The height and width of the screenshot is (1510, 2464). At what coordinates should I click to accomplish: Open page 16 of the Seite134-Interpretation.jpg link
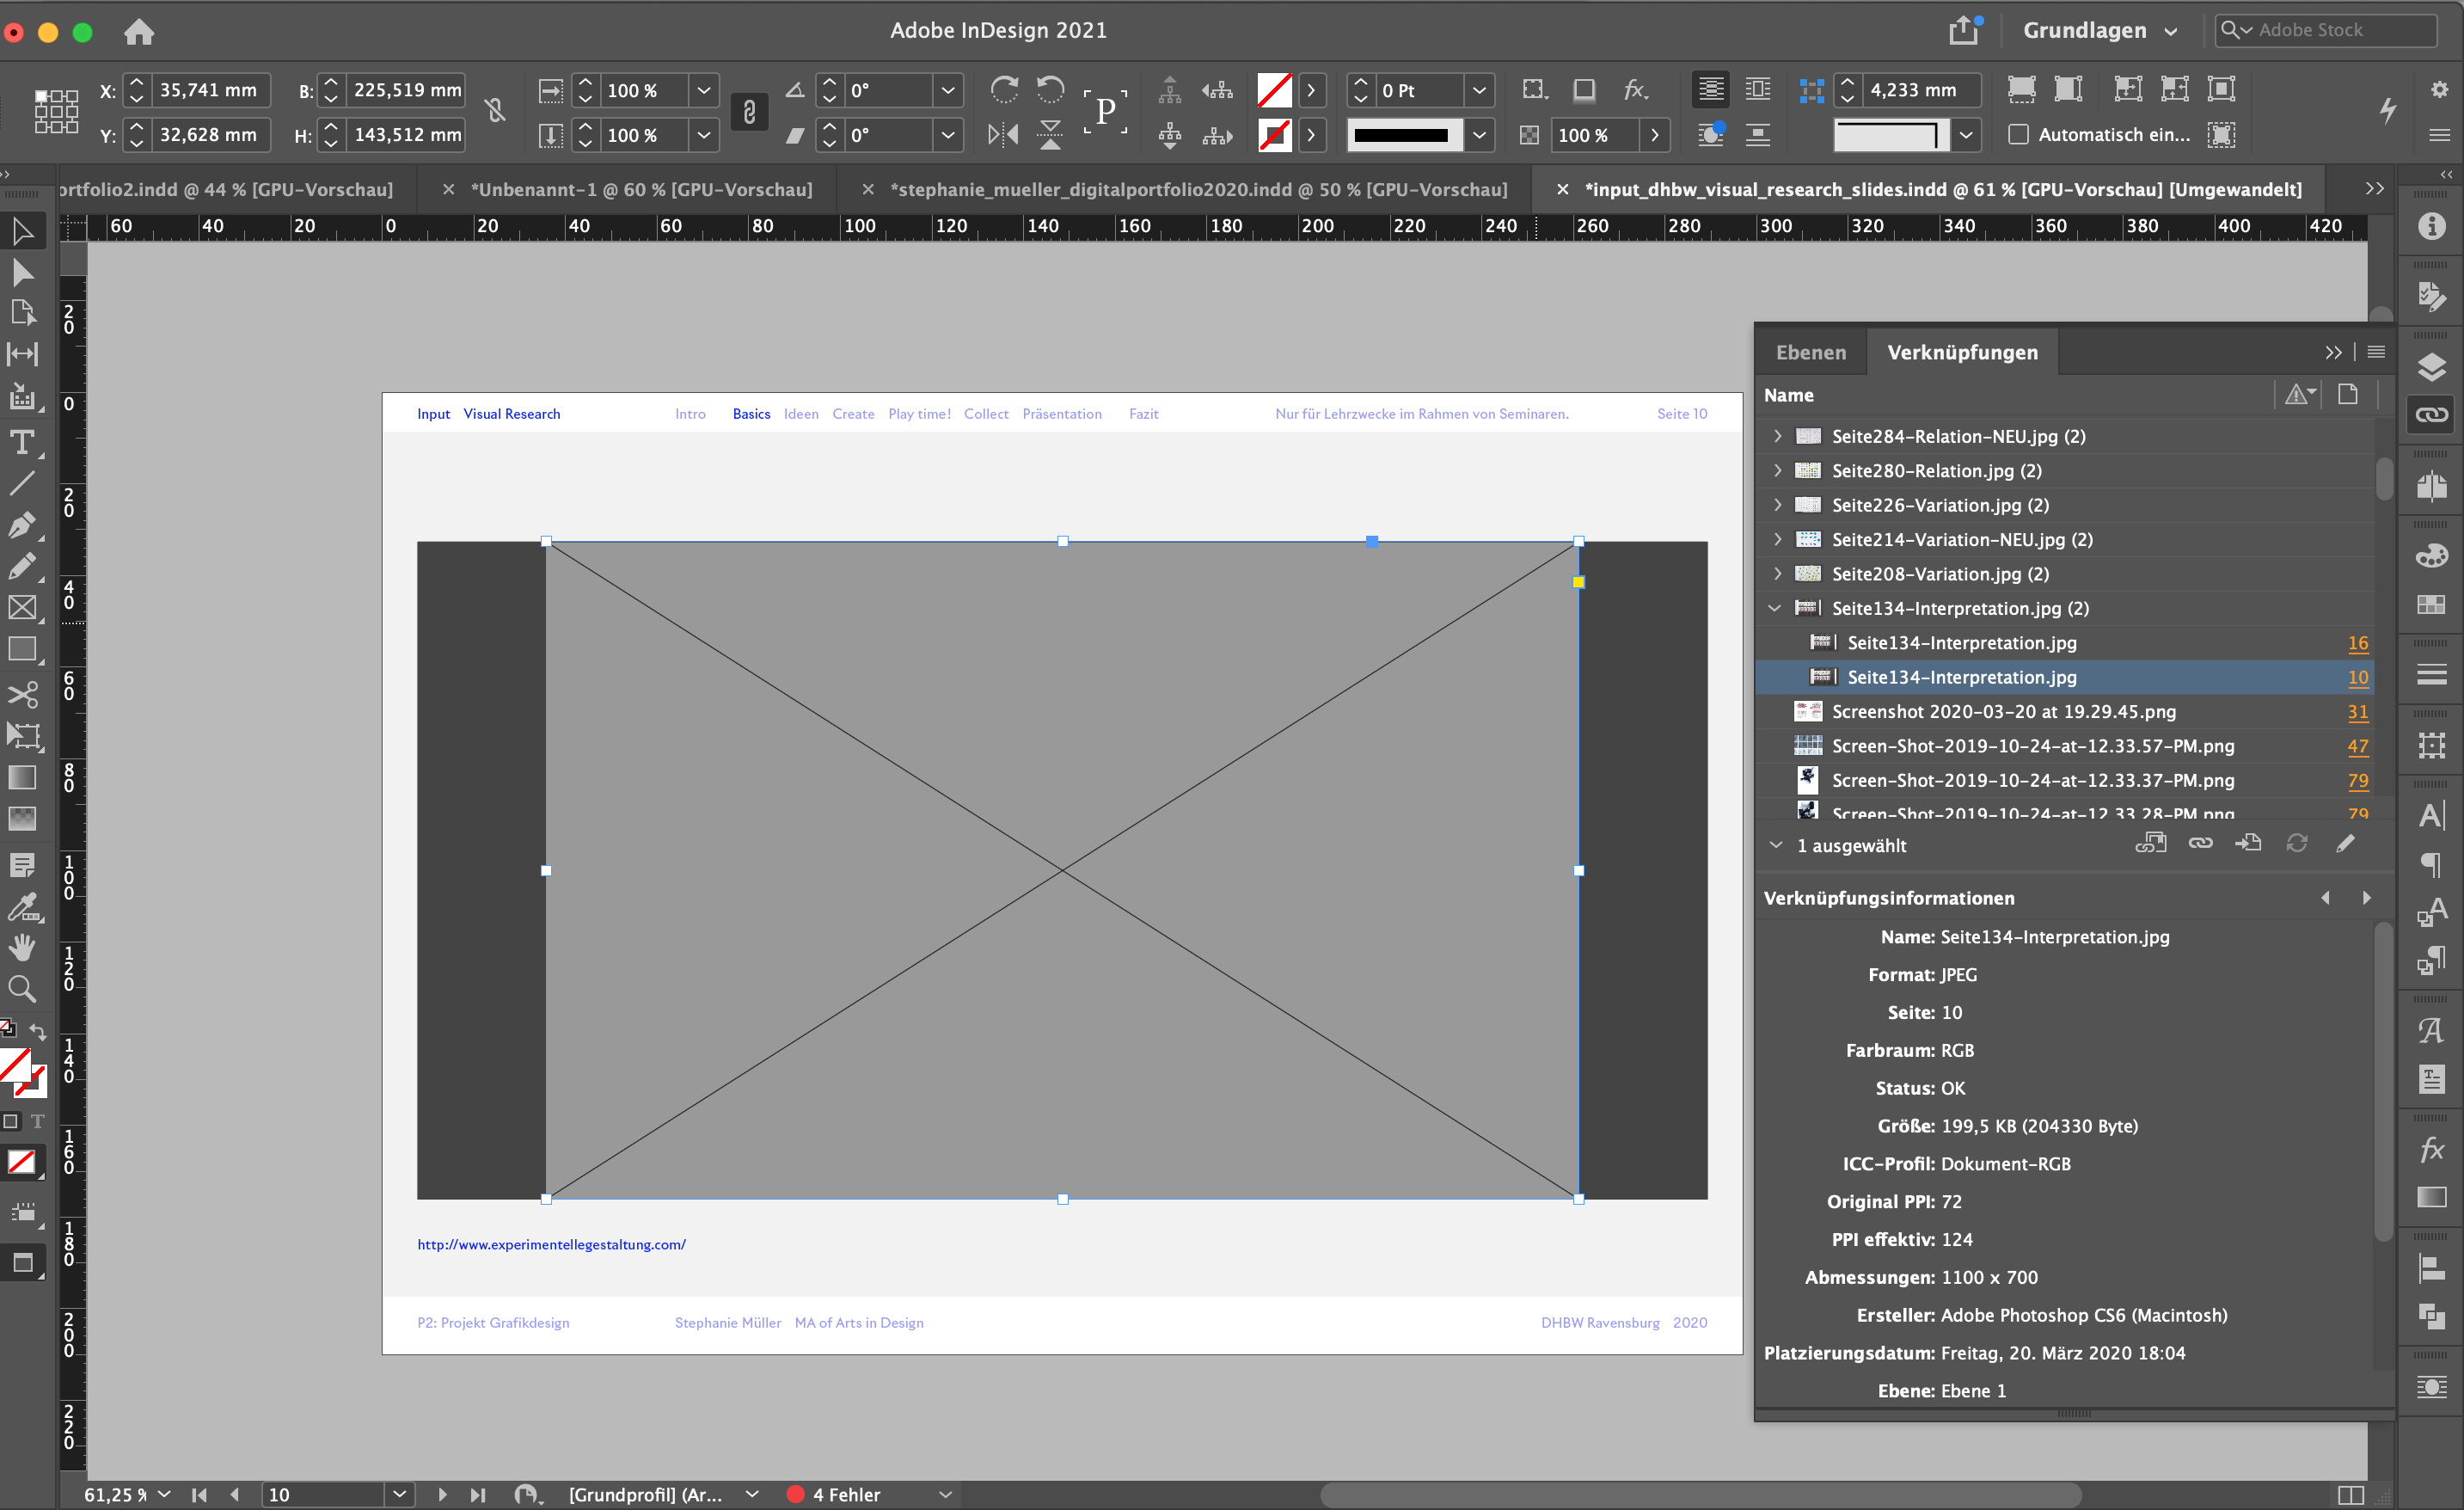pos(2359,643)
